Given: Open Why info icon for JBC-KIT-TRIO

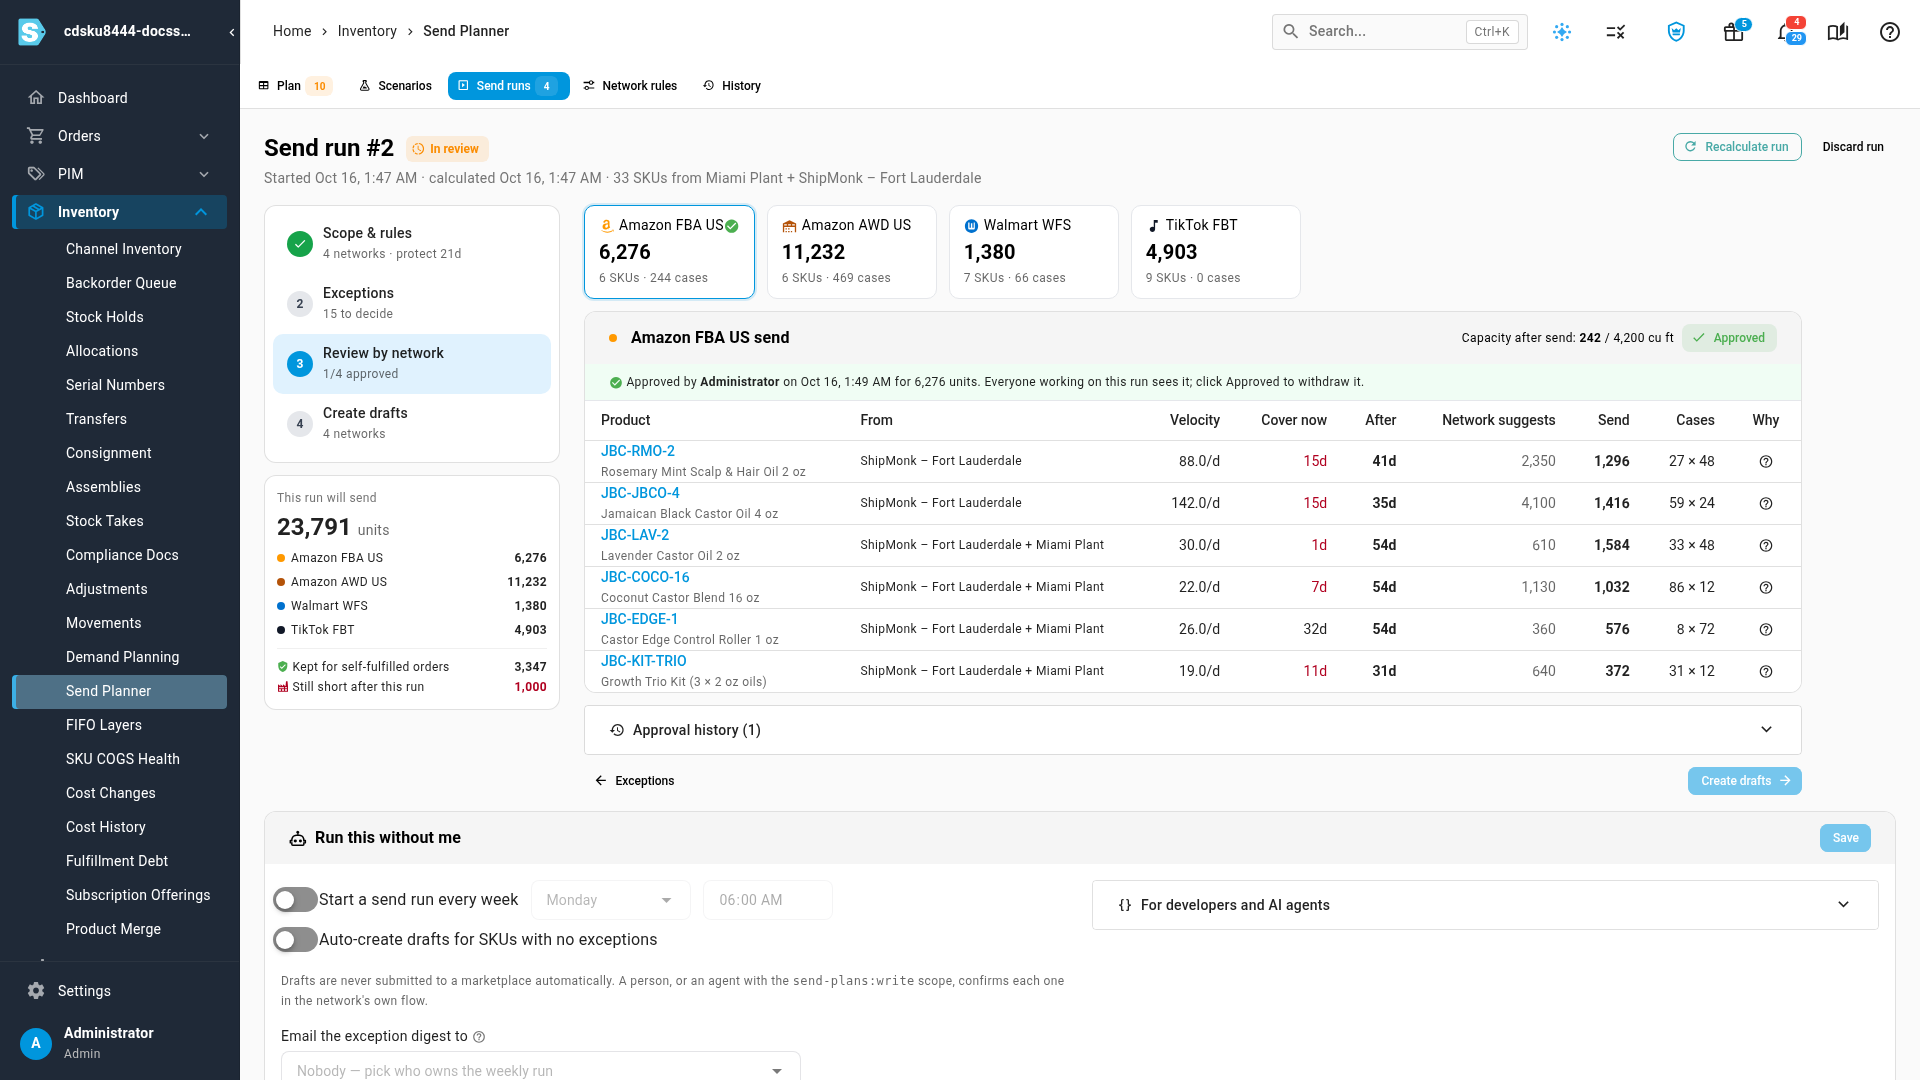Looking at the screenshot, I should (x=1766, y=672).
